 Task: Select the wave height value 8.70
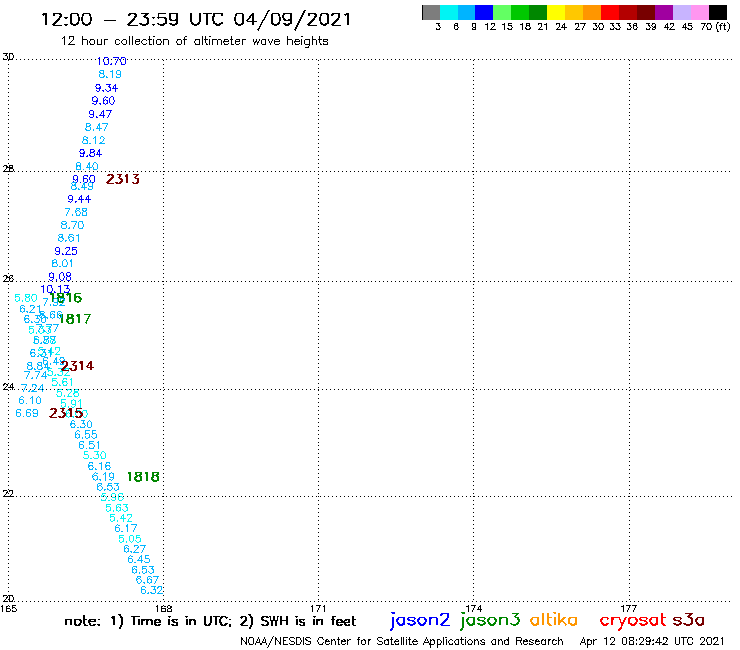click(x=72, y=225)
